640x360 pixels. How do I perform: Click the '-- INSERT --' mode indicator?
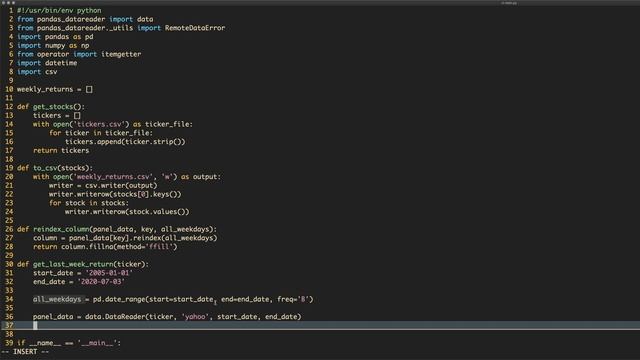25,352
